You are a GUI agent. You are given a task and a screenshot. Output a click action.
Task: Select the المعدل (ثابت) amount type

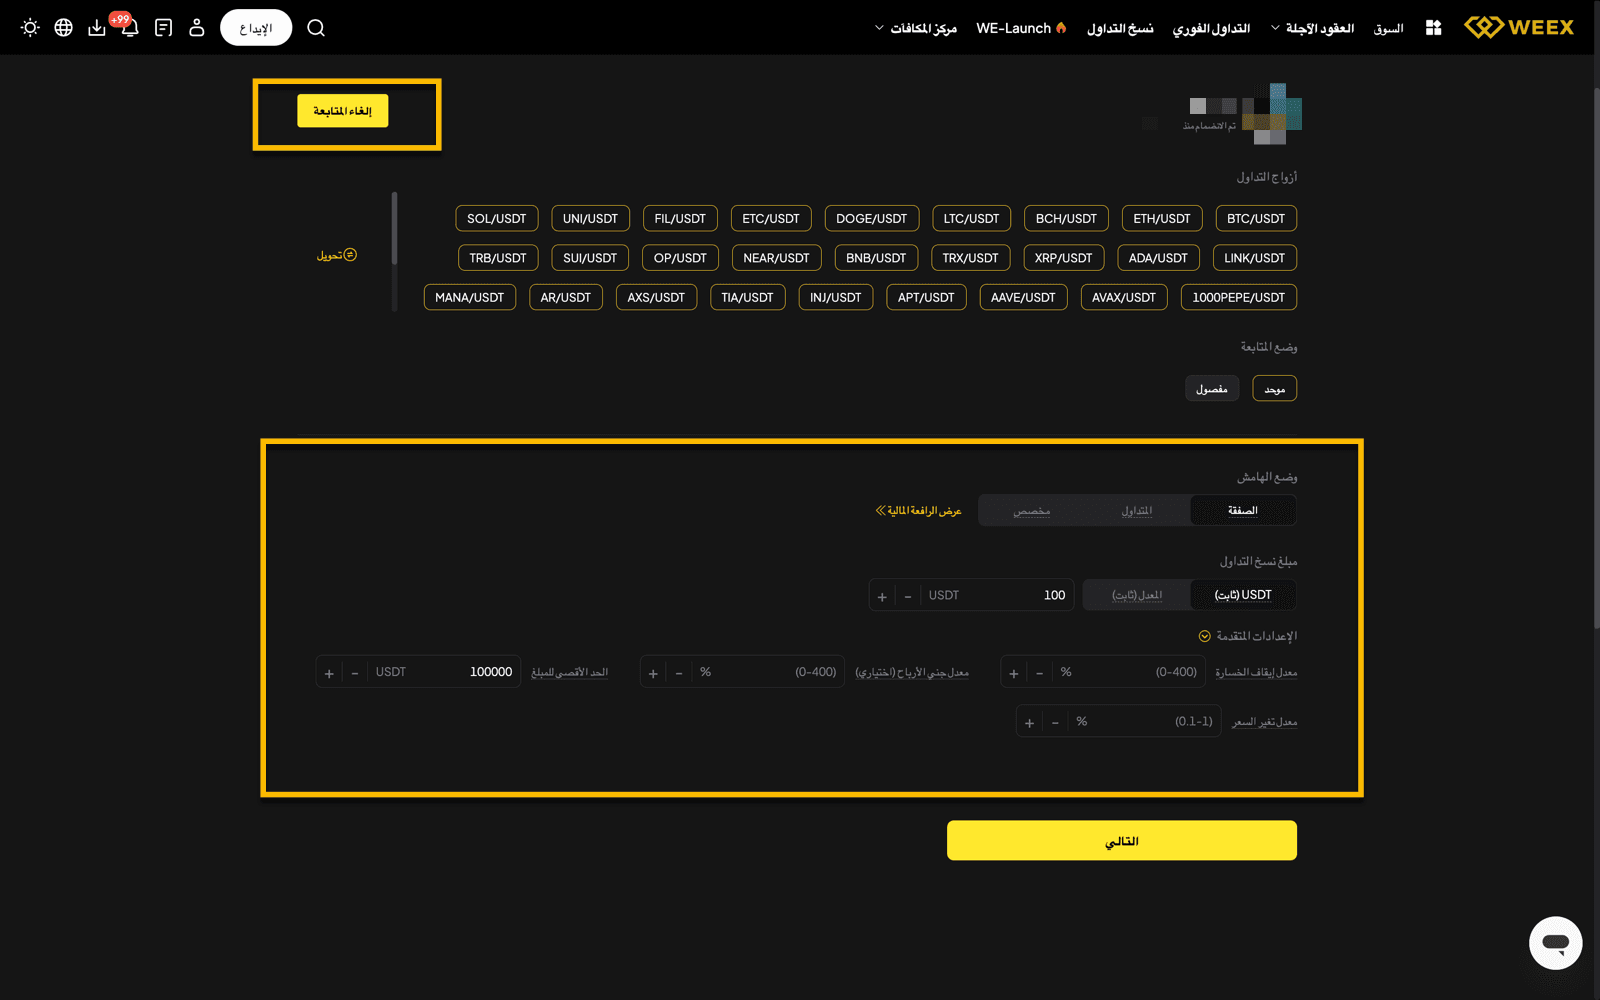pyautogui.click(x=1137, y=595)
